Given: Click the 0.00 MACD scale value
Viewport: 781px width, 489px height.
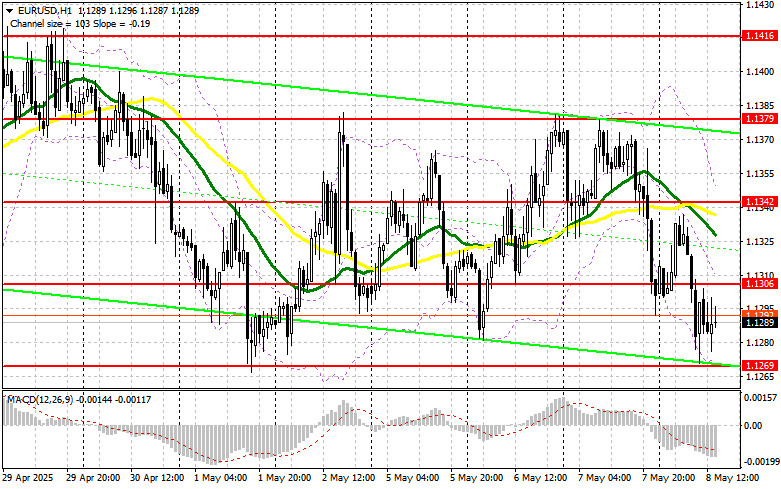Looking at the screenshot, I should tap(753, 426).
